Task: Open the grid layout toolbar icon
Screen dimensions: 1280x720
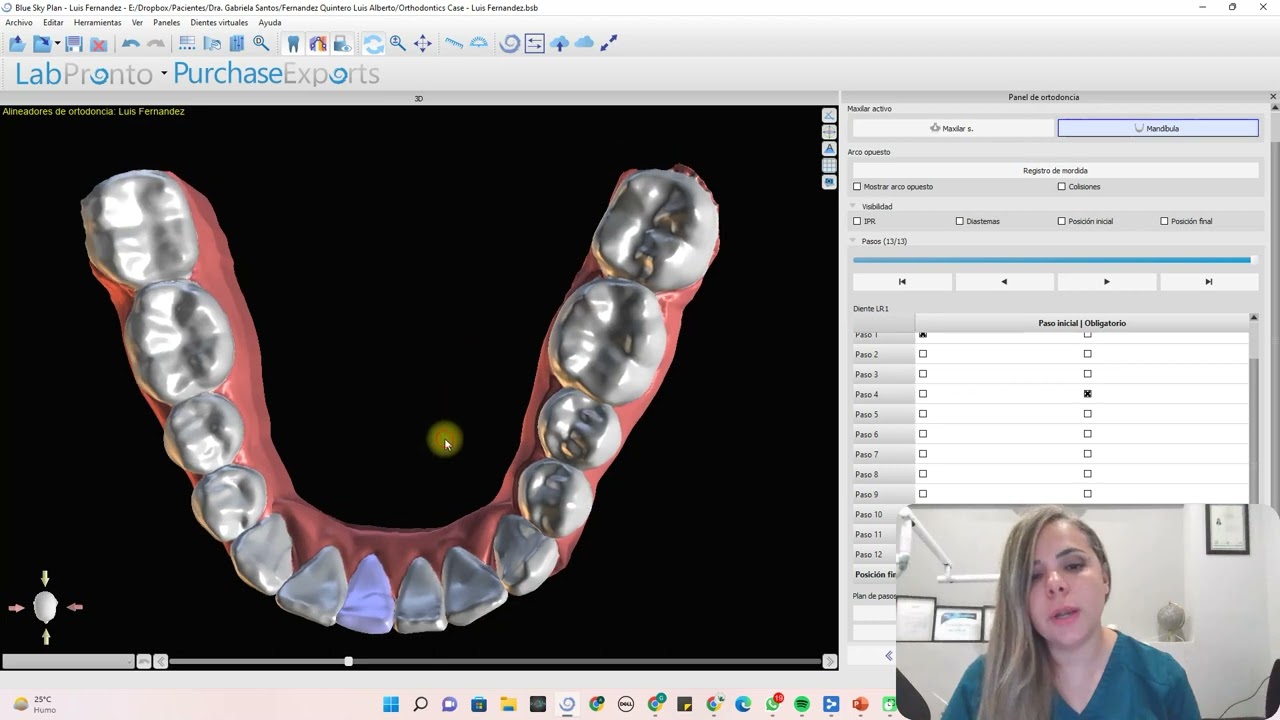Action: (187, 44)
